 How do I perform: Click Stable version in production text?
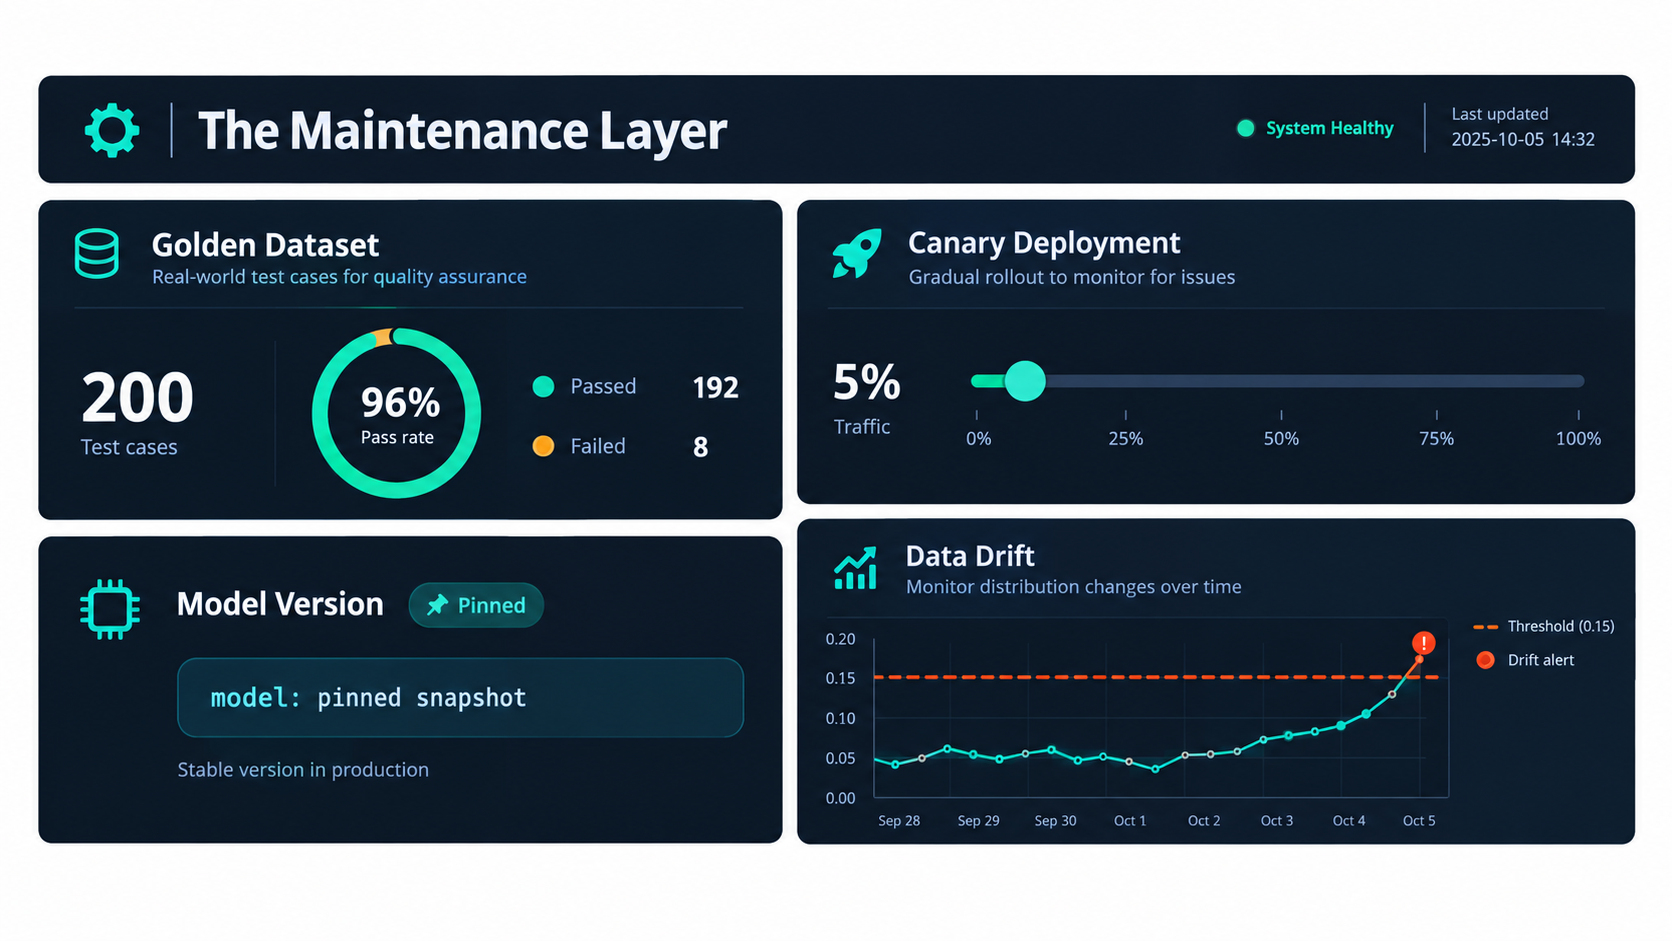click(303, 770)
